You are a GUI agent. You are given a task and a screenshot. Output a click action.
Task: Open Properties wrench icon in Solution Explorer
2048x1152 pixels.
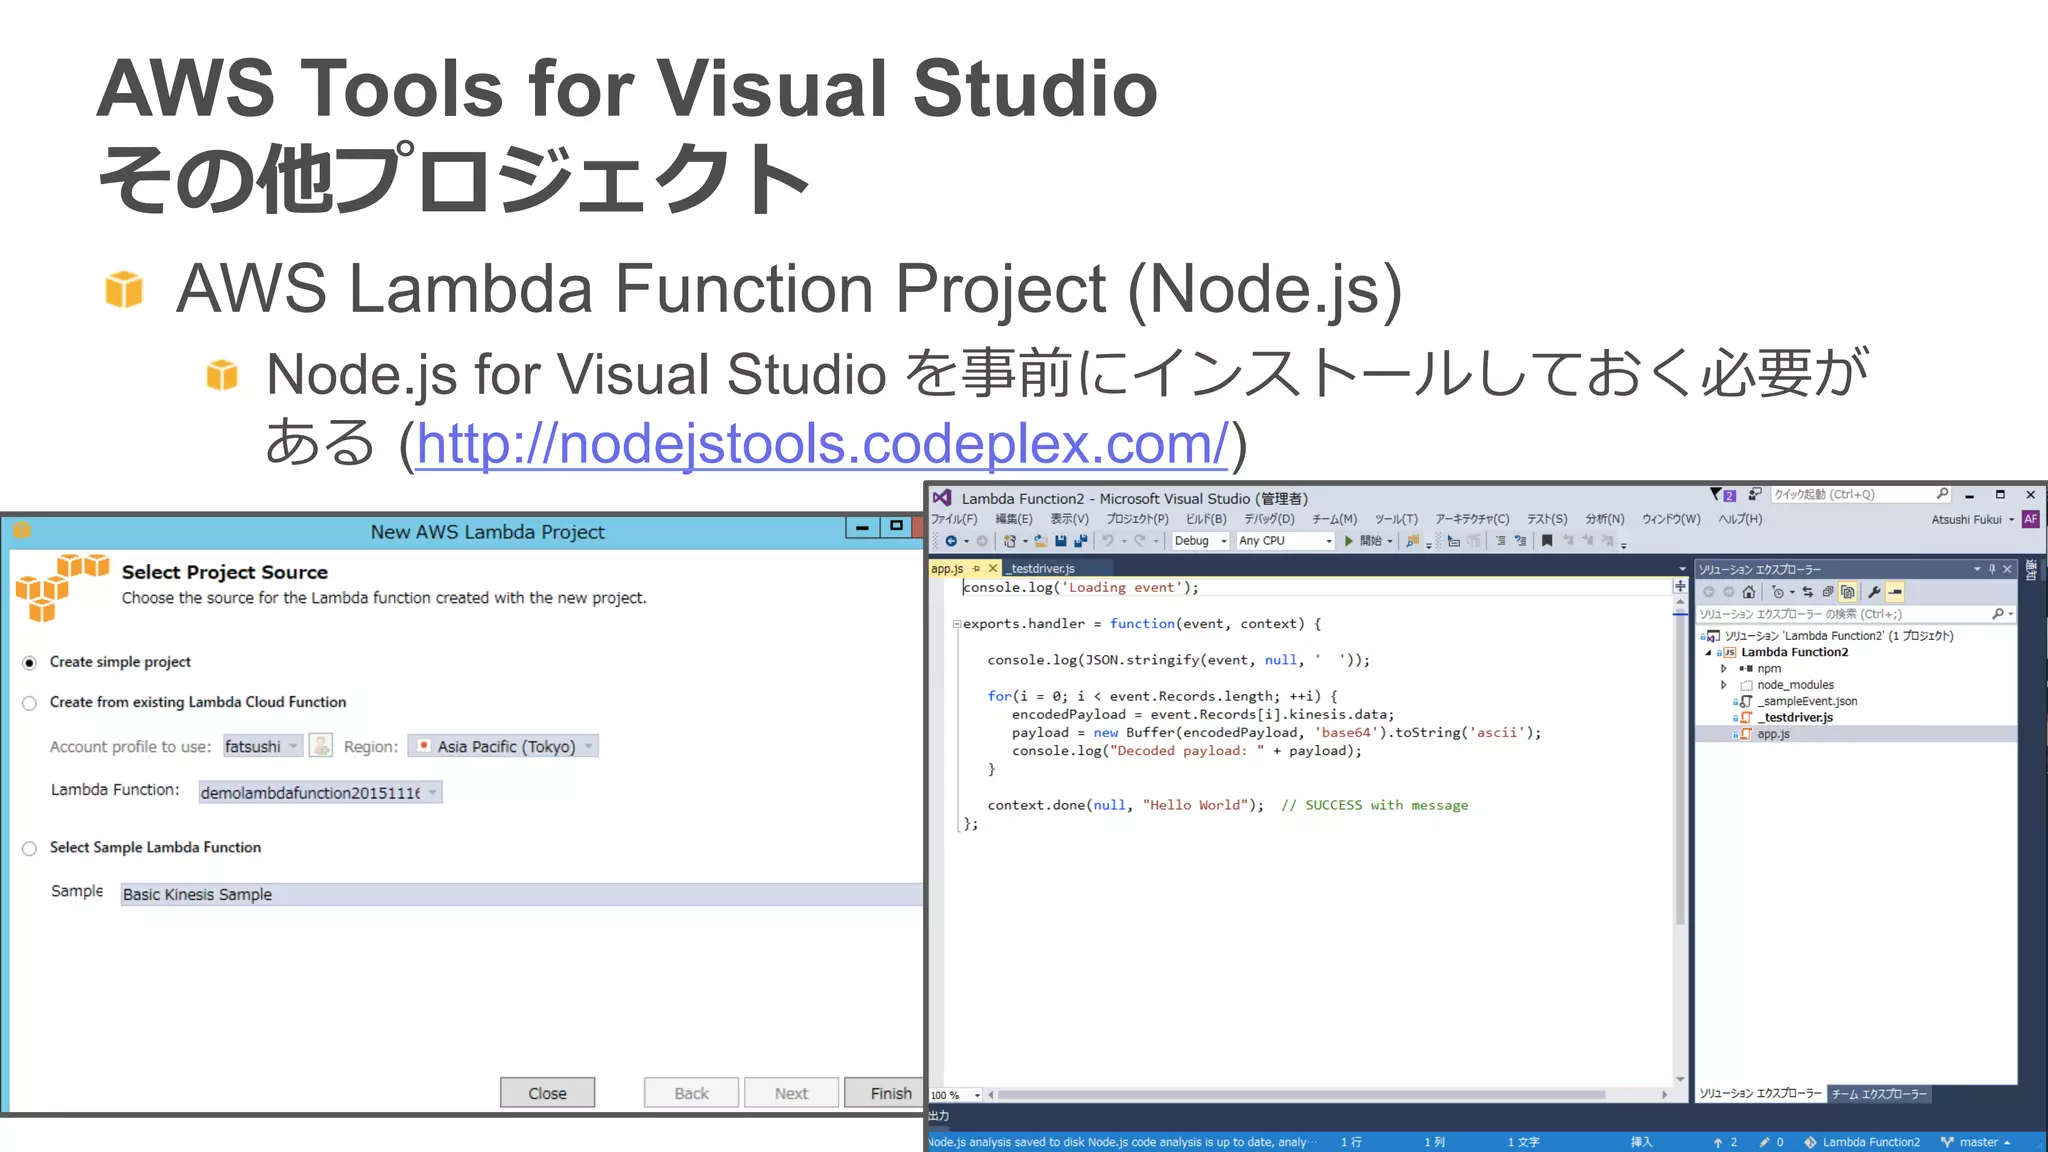(x=1874, y=592)
